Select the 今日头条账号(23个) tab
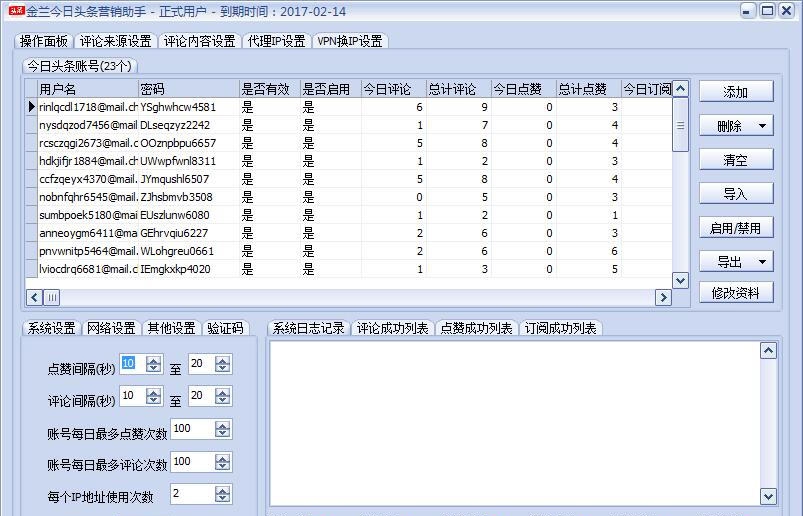Image resolution: width=803 pixels, height=516 pixels. [80, 66]
